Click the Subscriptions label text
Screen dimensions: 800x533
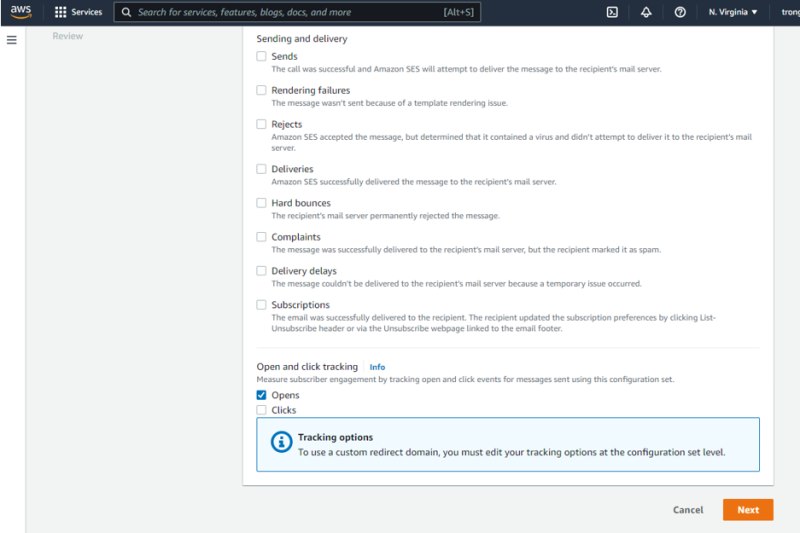point(301,304)
